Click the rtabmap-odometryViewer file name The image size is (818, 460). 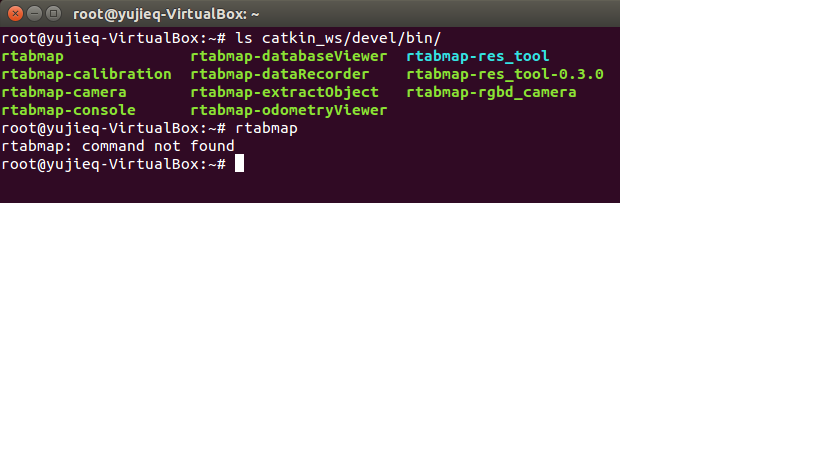pyautogui.click(x=288, y=110)
